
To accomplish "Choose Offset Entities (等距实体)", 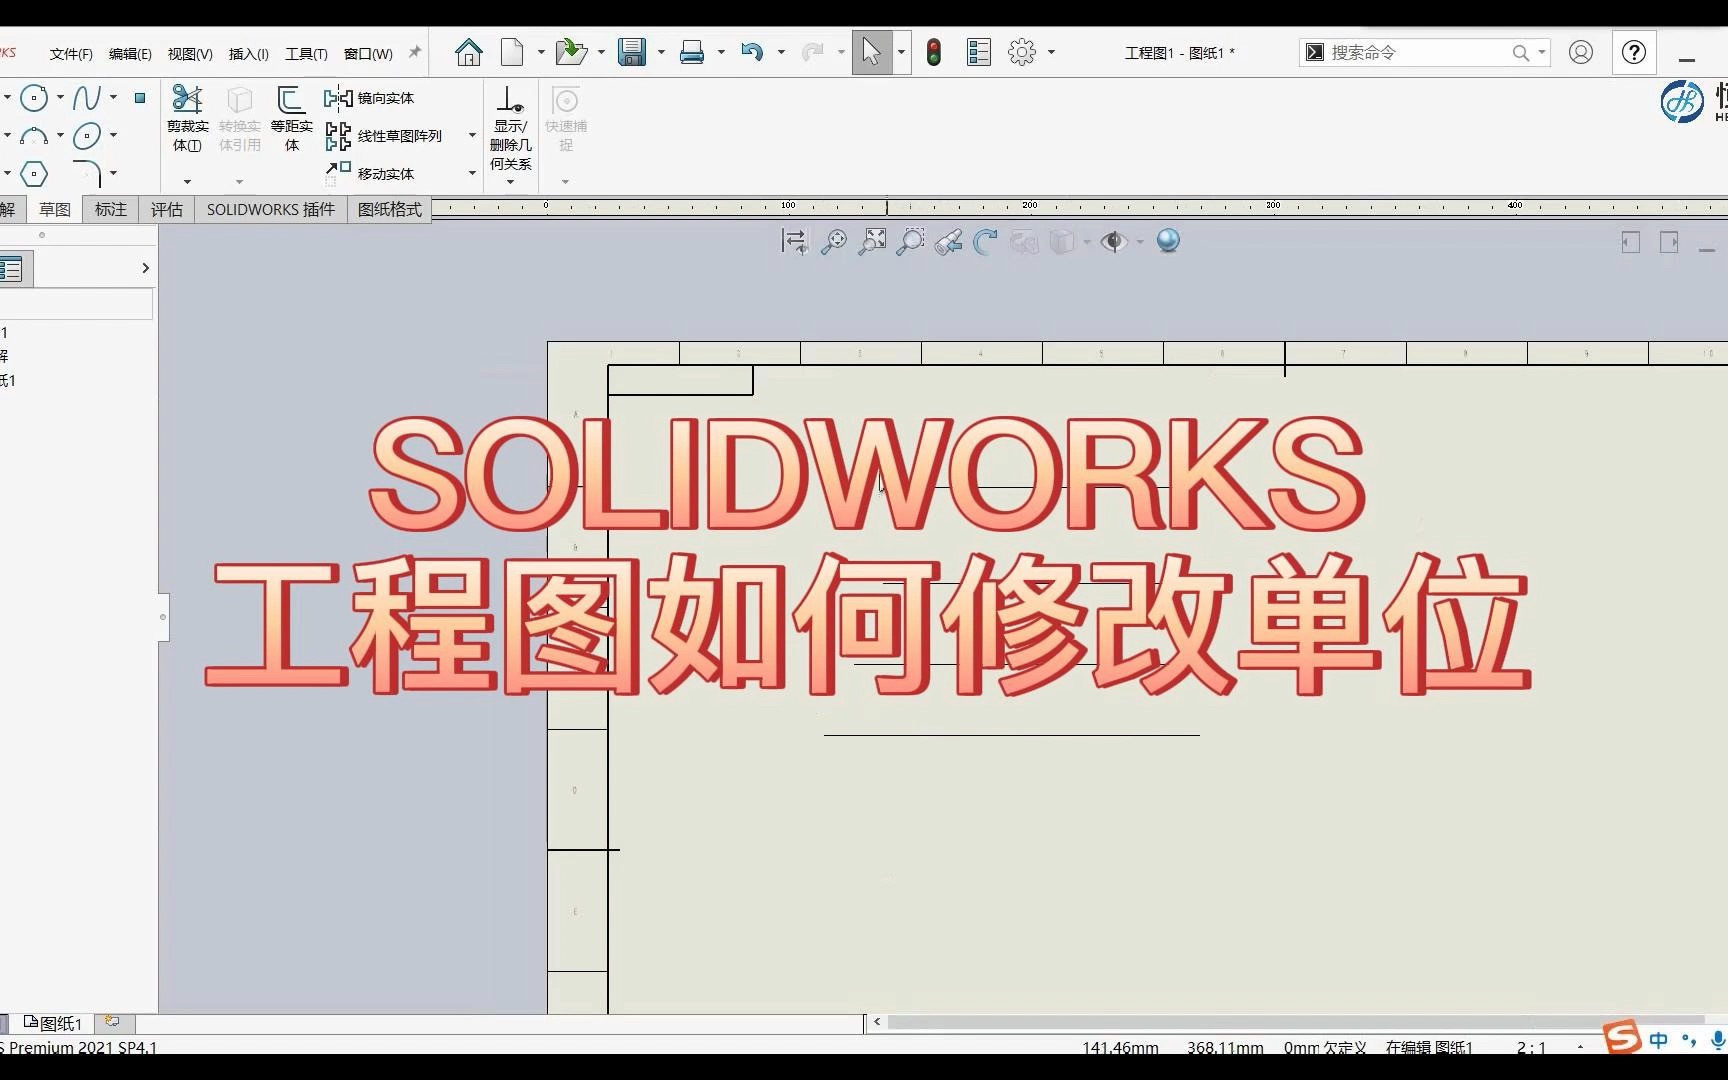I will 291,118.
